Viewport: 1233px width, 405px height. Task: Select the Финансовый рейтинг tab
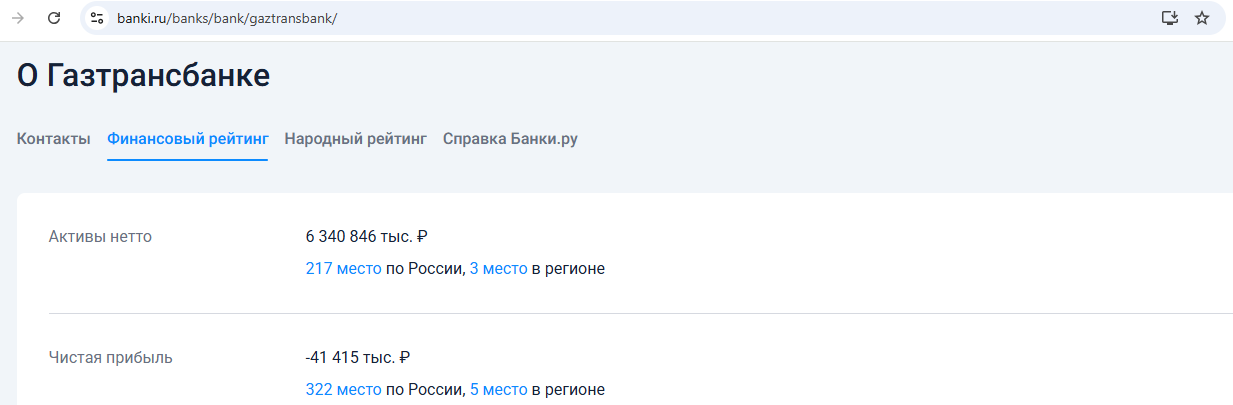coord(188,139)
